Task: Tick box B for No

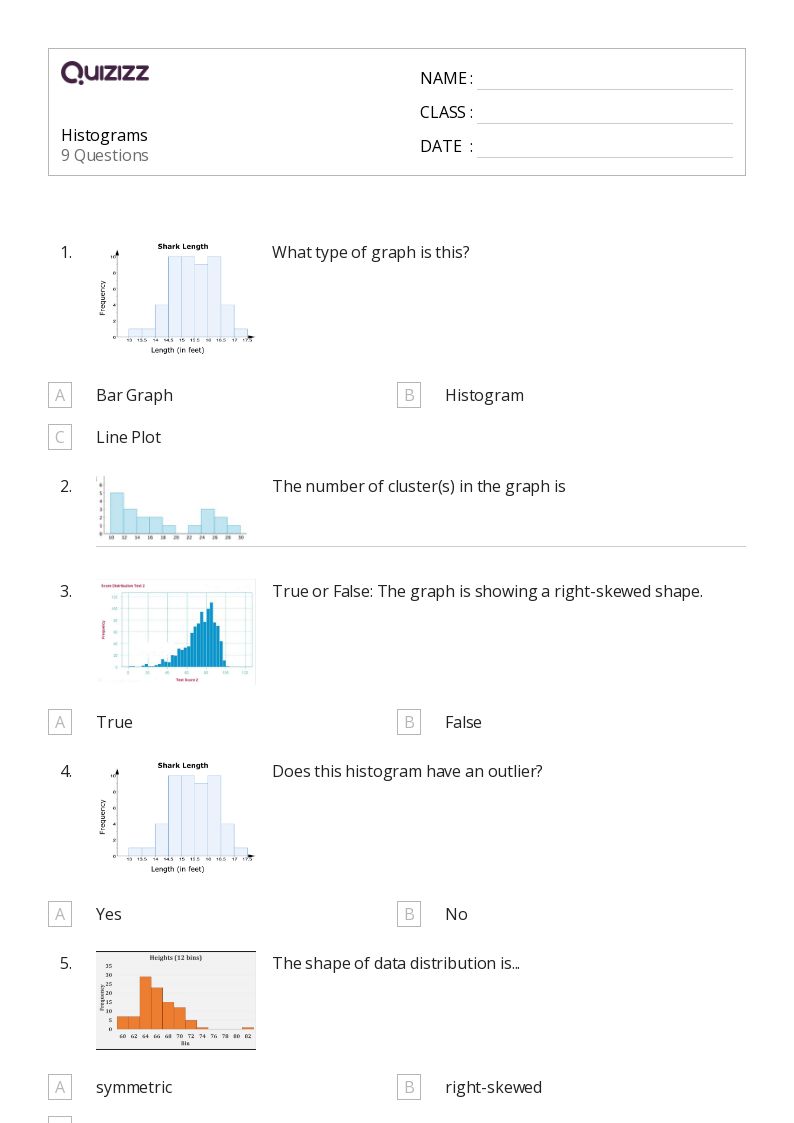Action: (408, 914)
